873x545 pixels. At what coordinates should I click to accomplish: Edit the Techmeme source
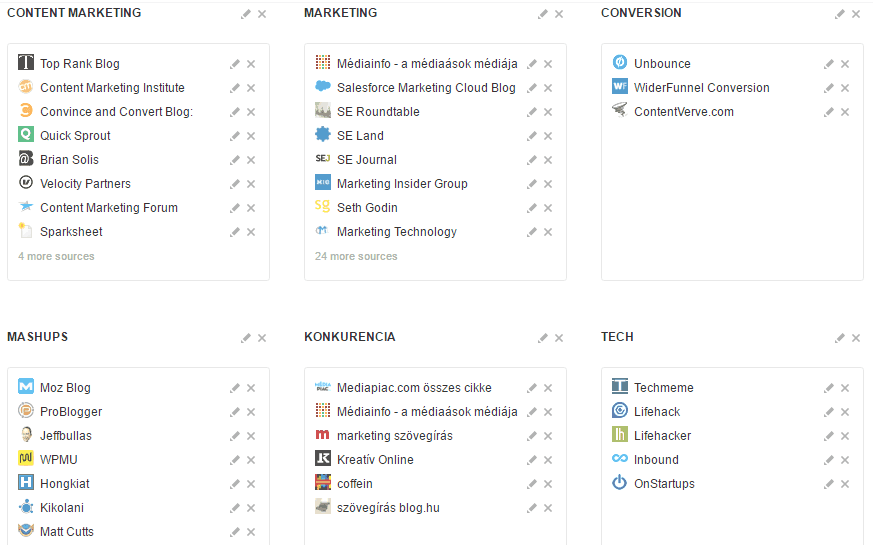coord(829,388)
